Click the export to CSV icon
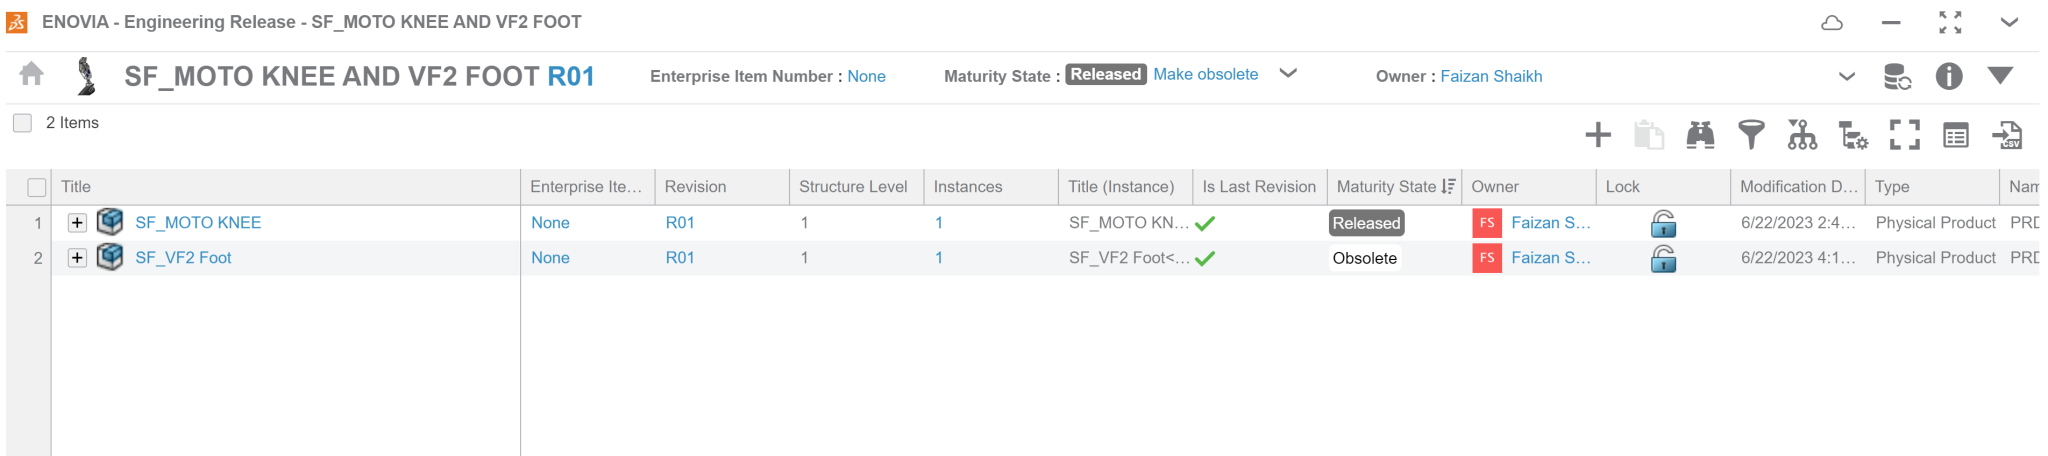This screenshot has width=2048, height=456. [2007, 135]
